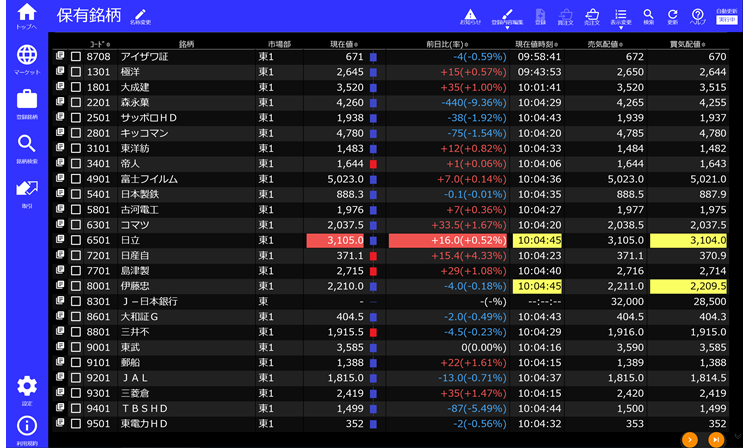750x448 pixels.
Task: Sort by 売気配値 column header
Action: pyautogui.click(x=605, y=44)
